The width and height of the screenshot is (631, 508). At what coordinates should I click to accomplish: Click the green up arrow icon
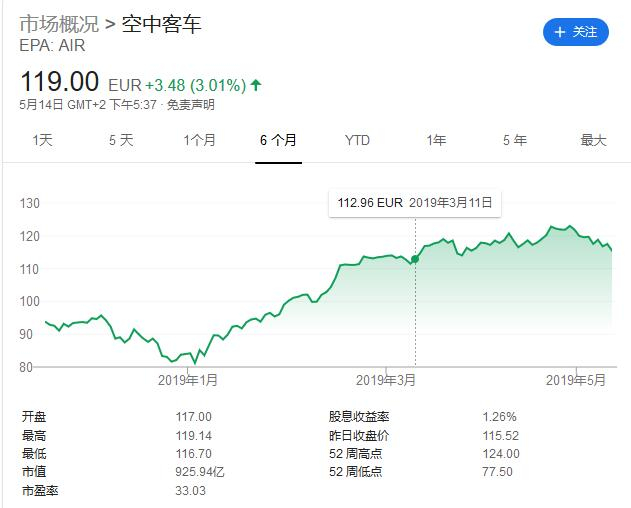(x=256, y=85)
